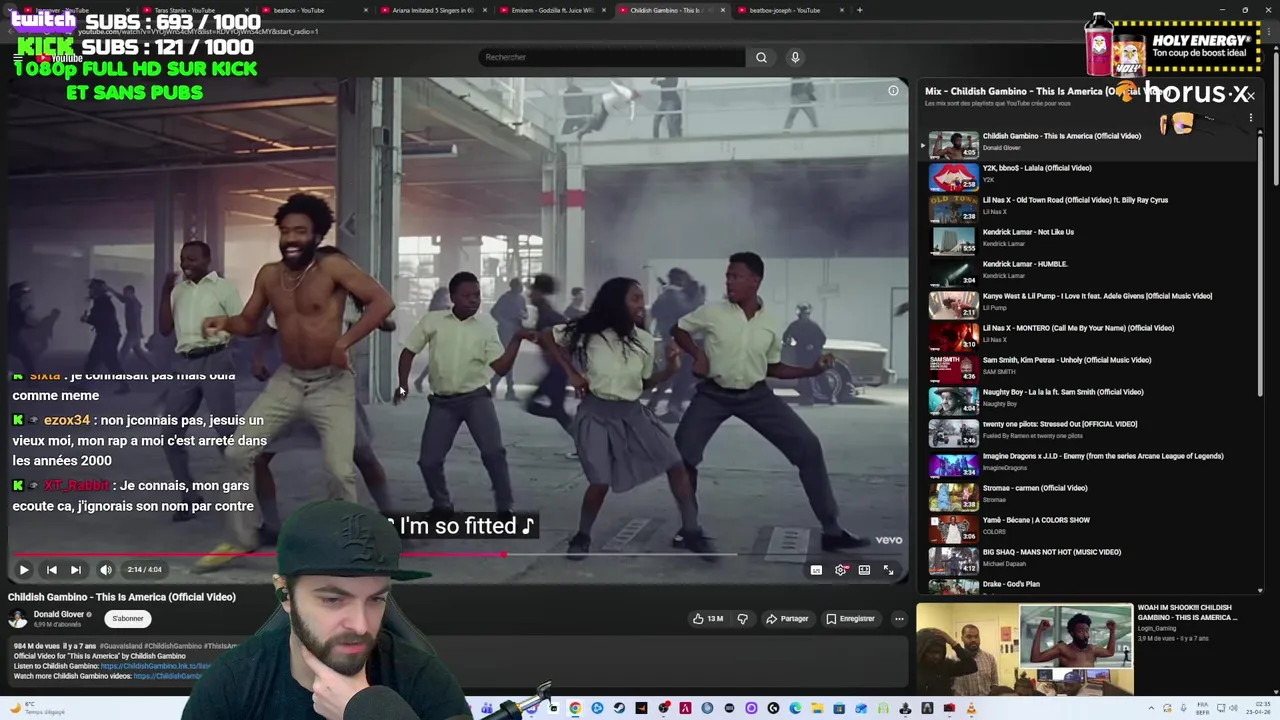Select 'Kendrick Lamar - Not Like Us'
This screenshot has width=1280, height=720.
click(1088, 240)
